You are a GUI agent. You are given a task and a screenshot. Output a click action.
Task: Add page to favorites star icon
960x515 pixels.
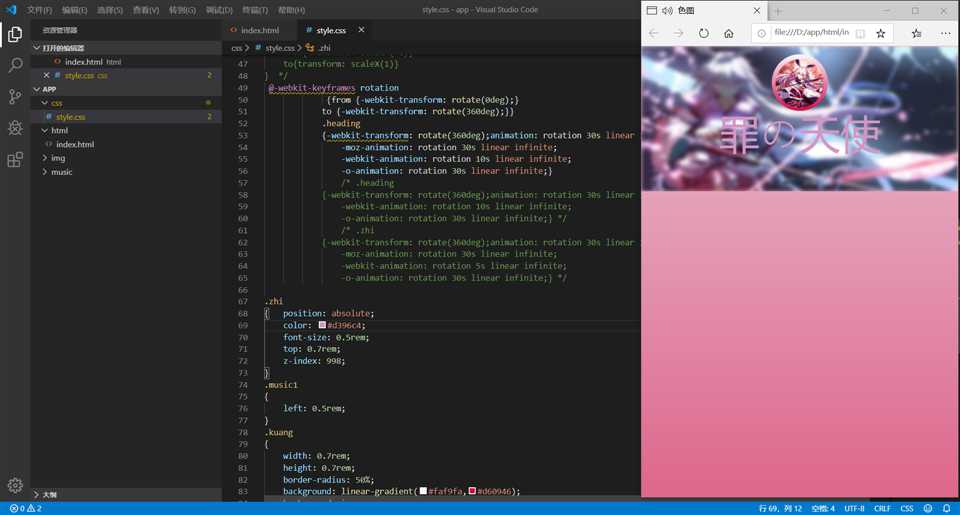point(880,33)
